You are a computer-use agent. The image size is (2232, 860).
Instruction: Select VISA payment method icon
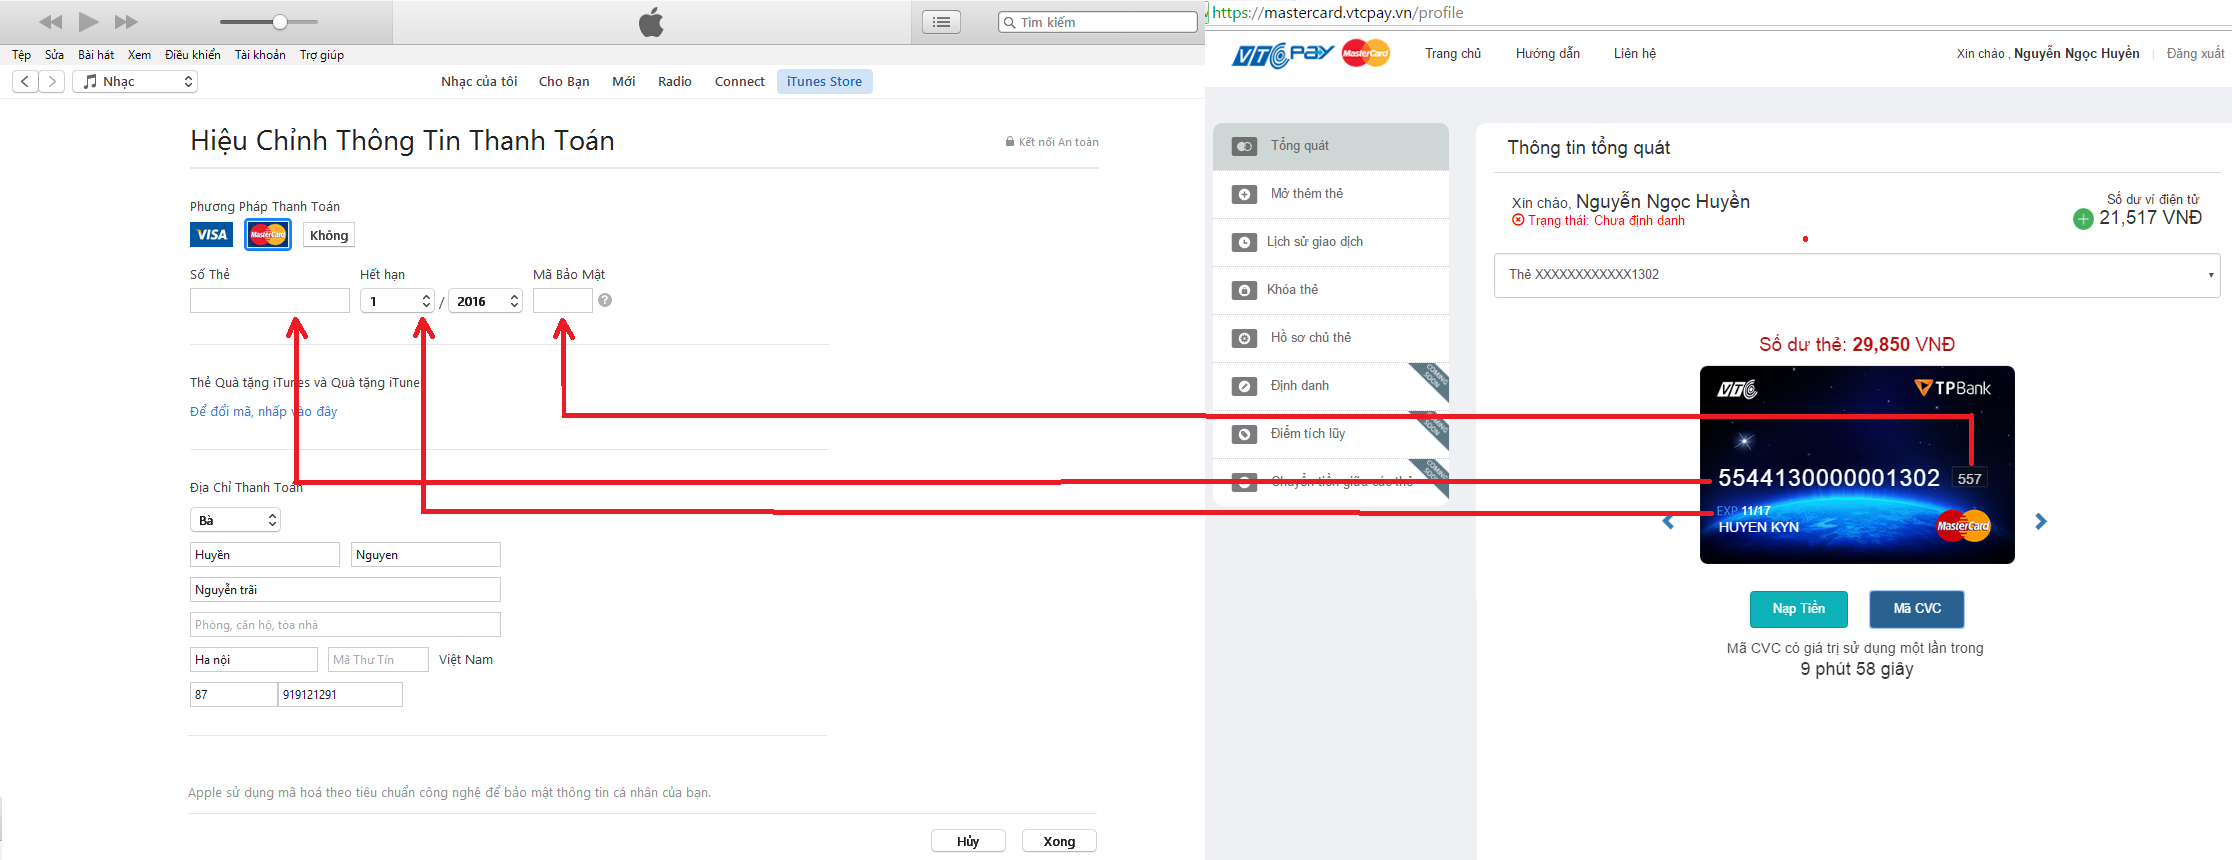pyautogui.click(x=211, y=235)
